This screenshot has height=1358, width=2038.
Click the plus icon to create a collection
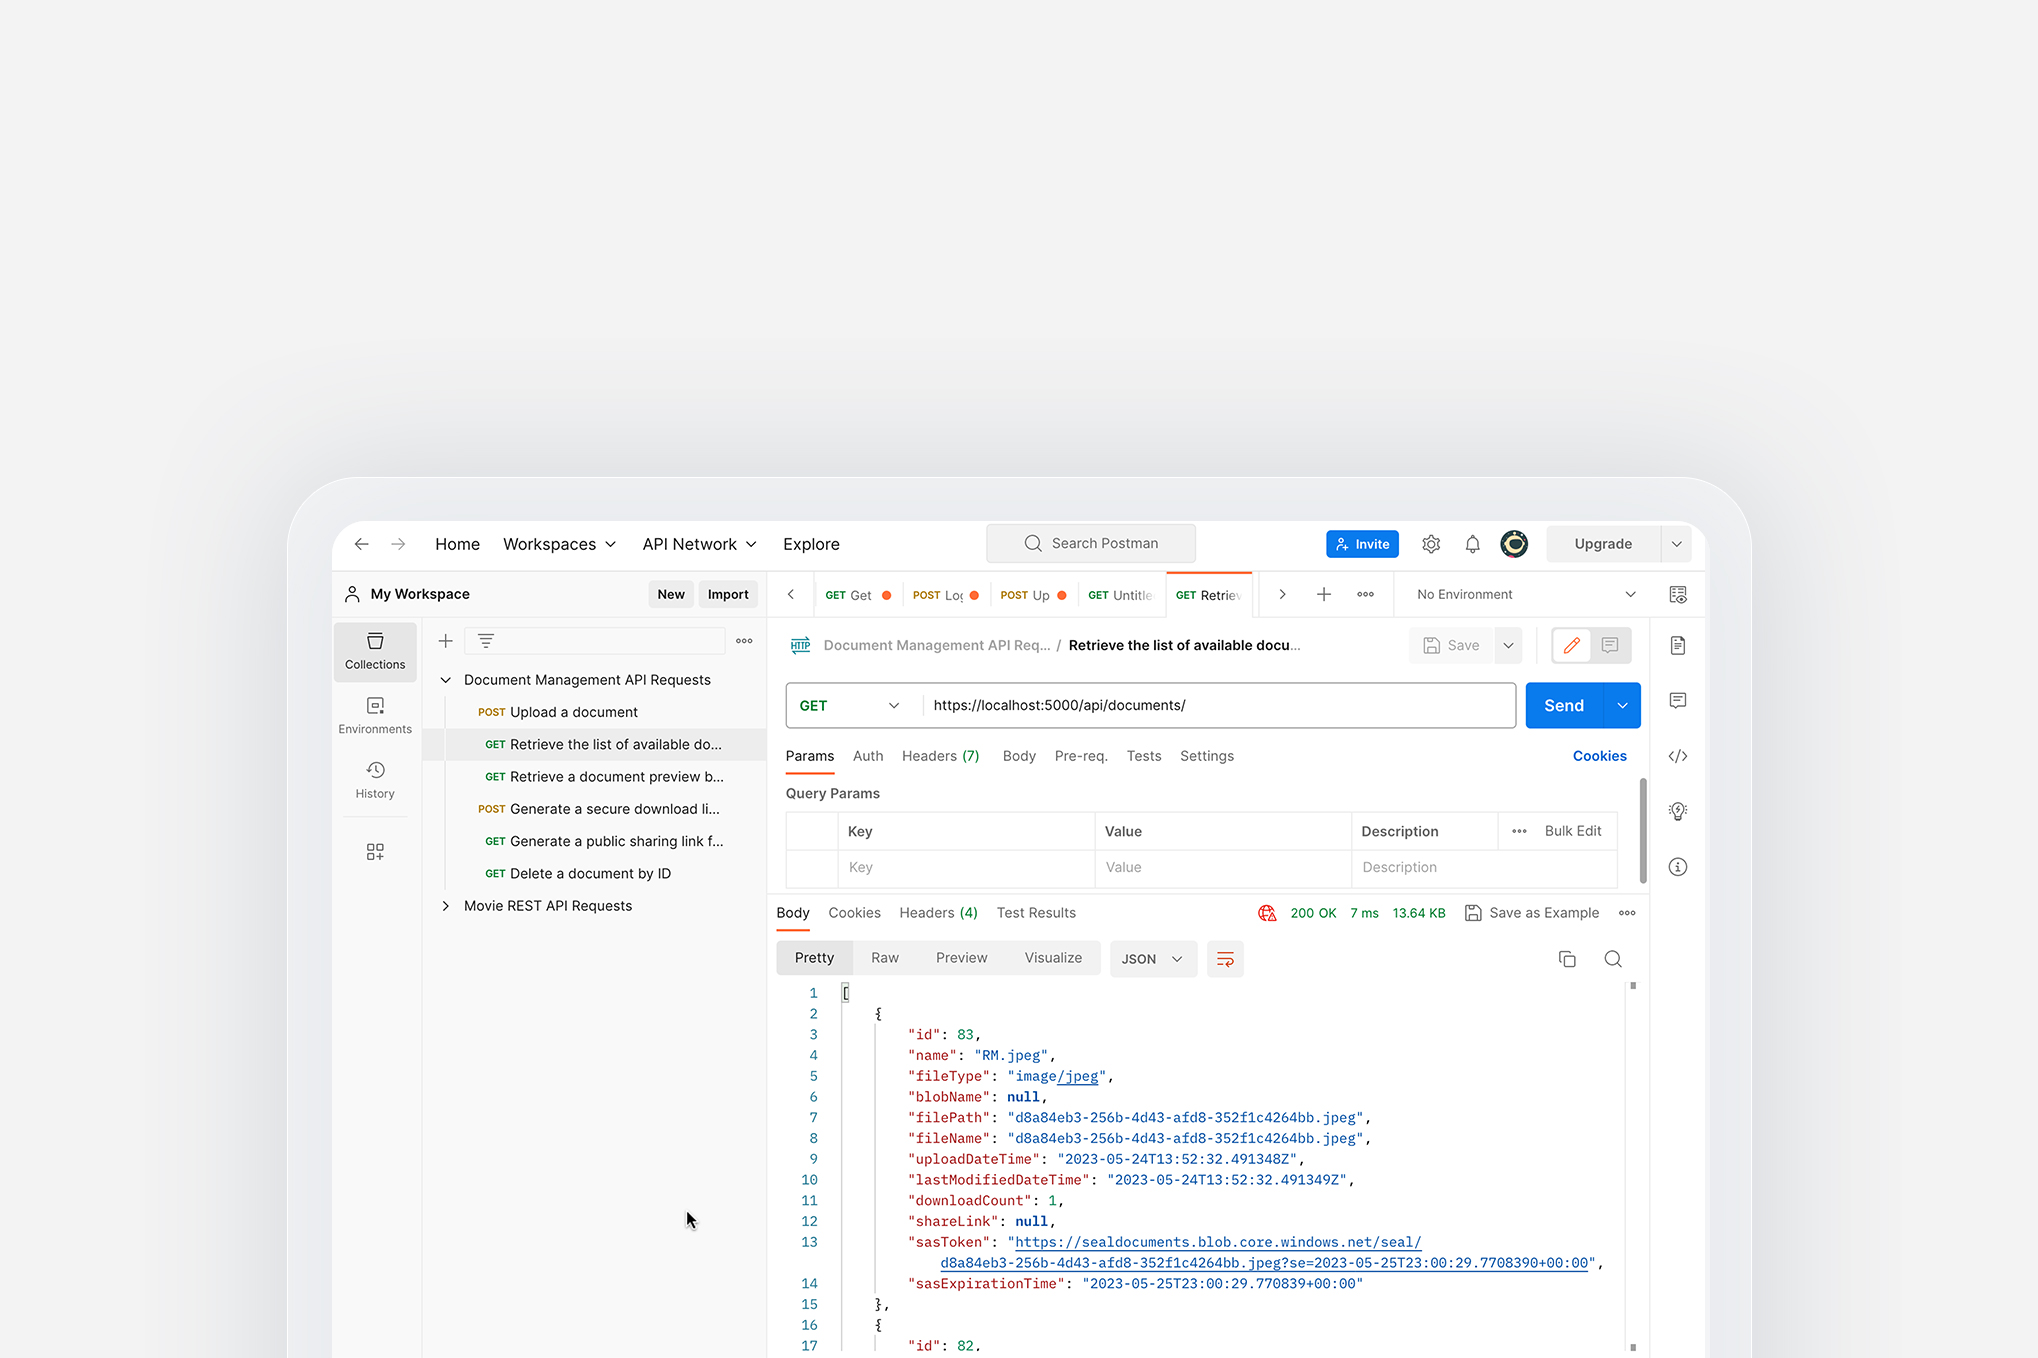[446, 641]
